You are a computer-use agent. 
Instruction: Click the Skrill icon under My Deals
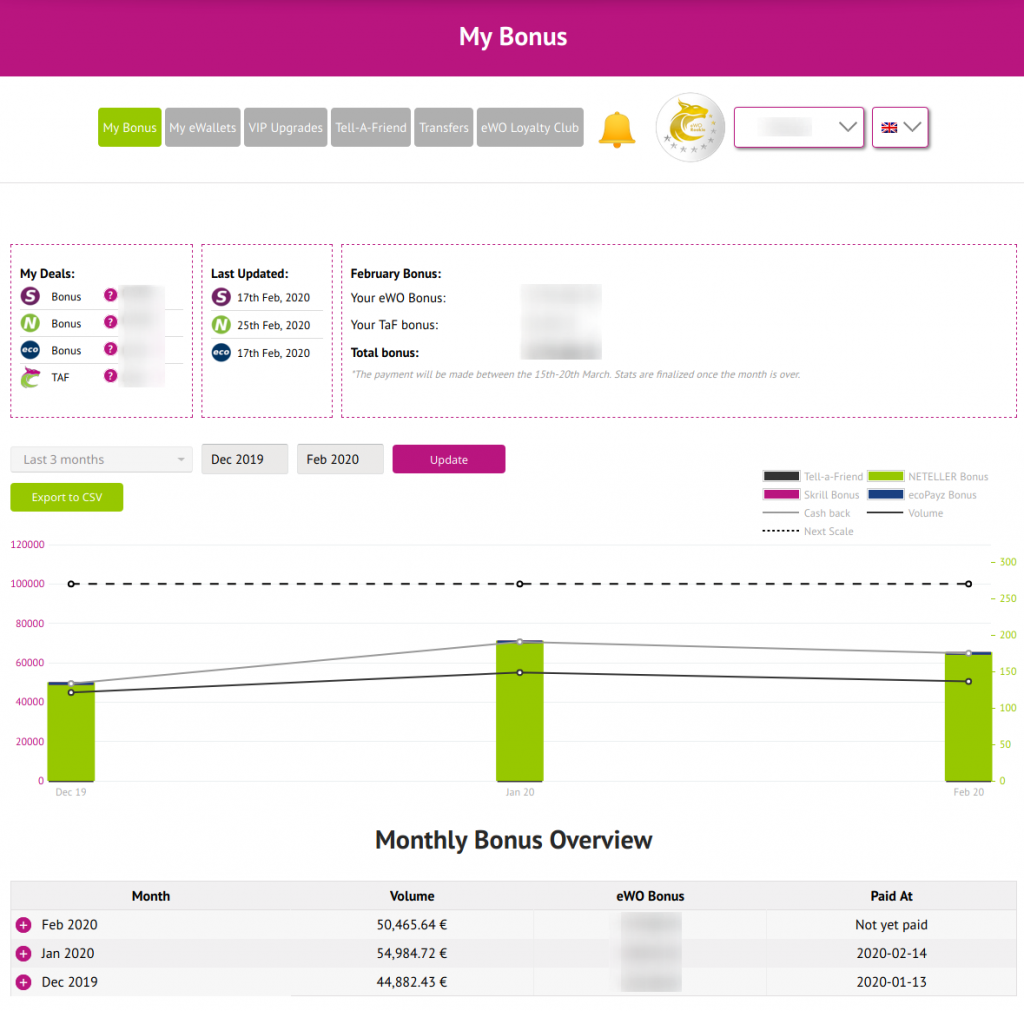tap(30, 296)
